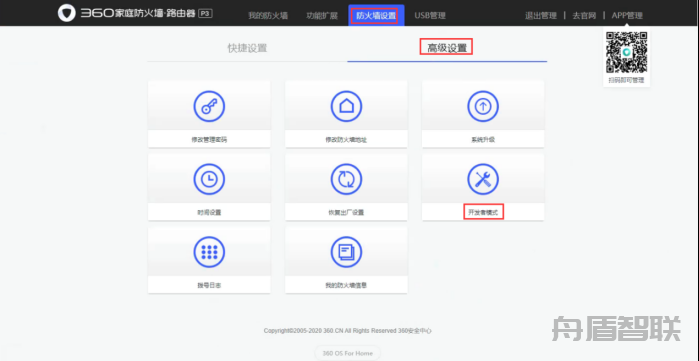Open the 功能扩展 menu item

pos(322,16)
